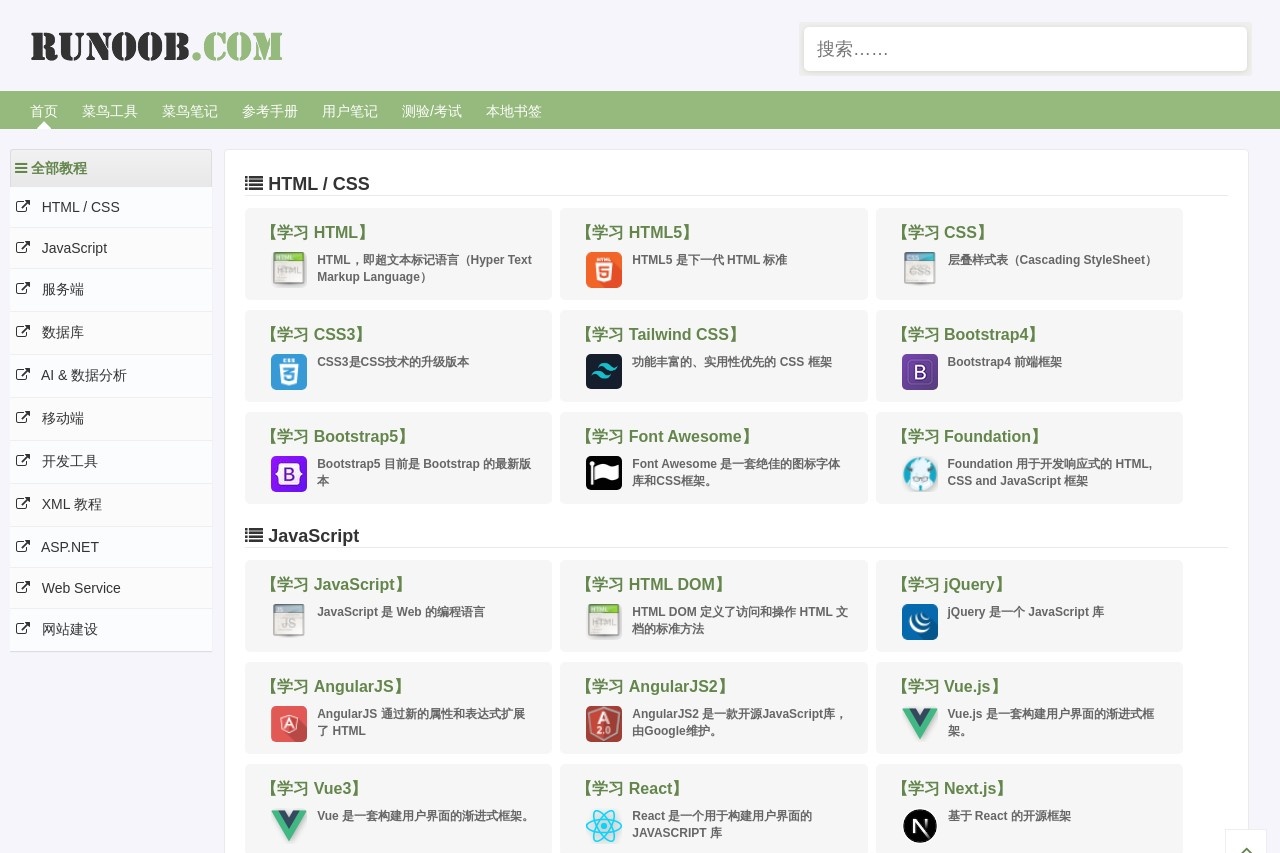Open the 菜鸟工具 navigation item
Image resolution: width=1280 pixels, height=853 pixels.
(x=110, y=111)
